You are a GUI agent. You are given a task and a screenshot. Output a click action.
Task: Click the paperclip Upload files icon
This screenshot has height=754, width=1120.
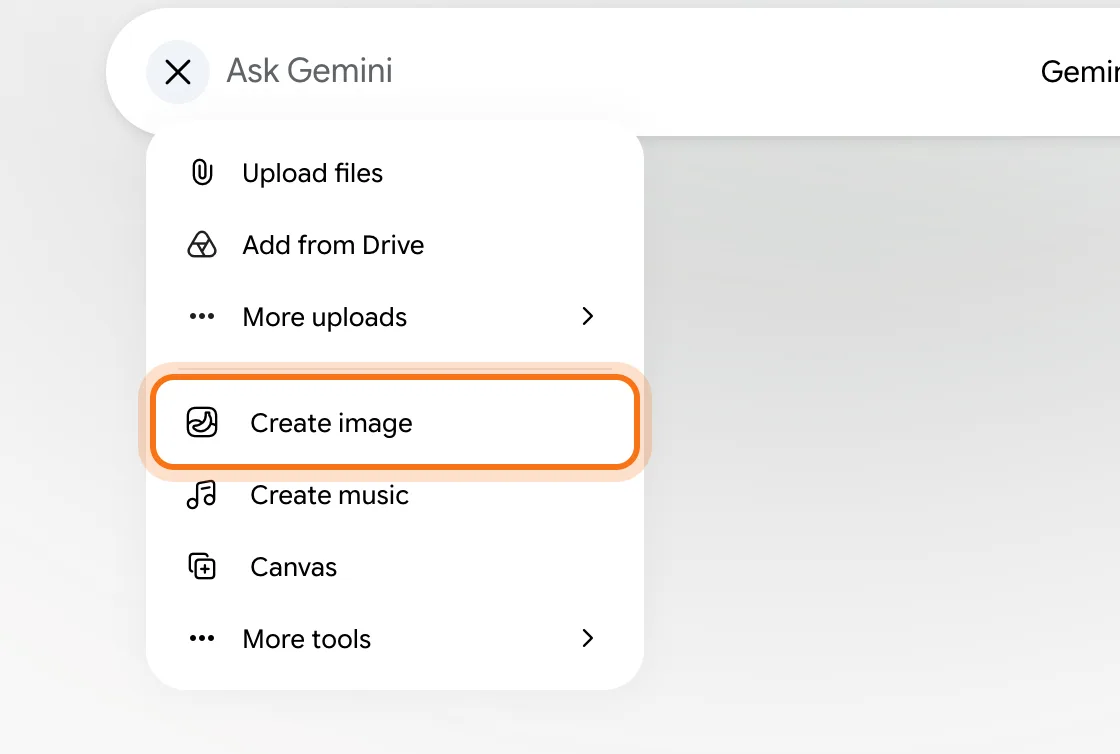[202, 173]
